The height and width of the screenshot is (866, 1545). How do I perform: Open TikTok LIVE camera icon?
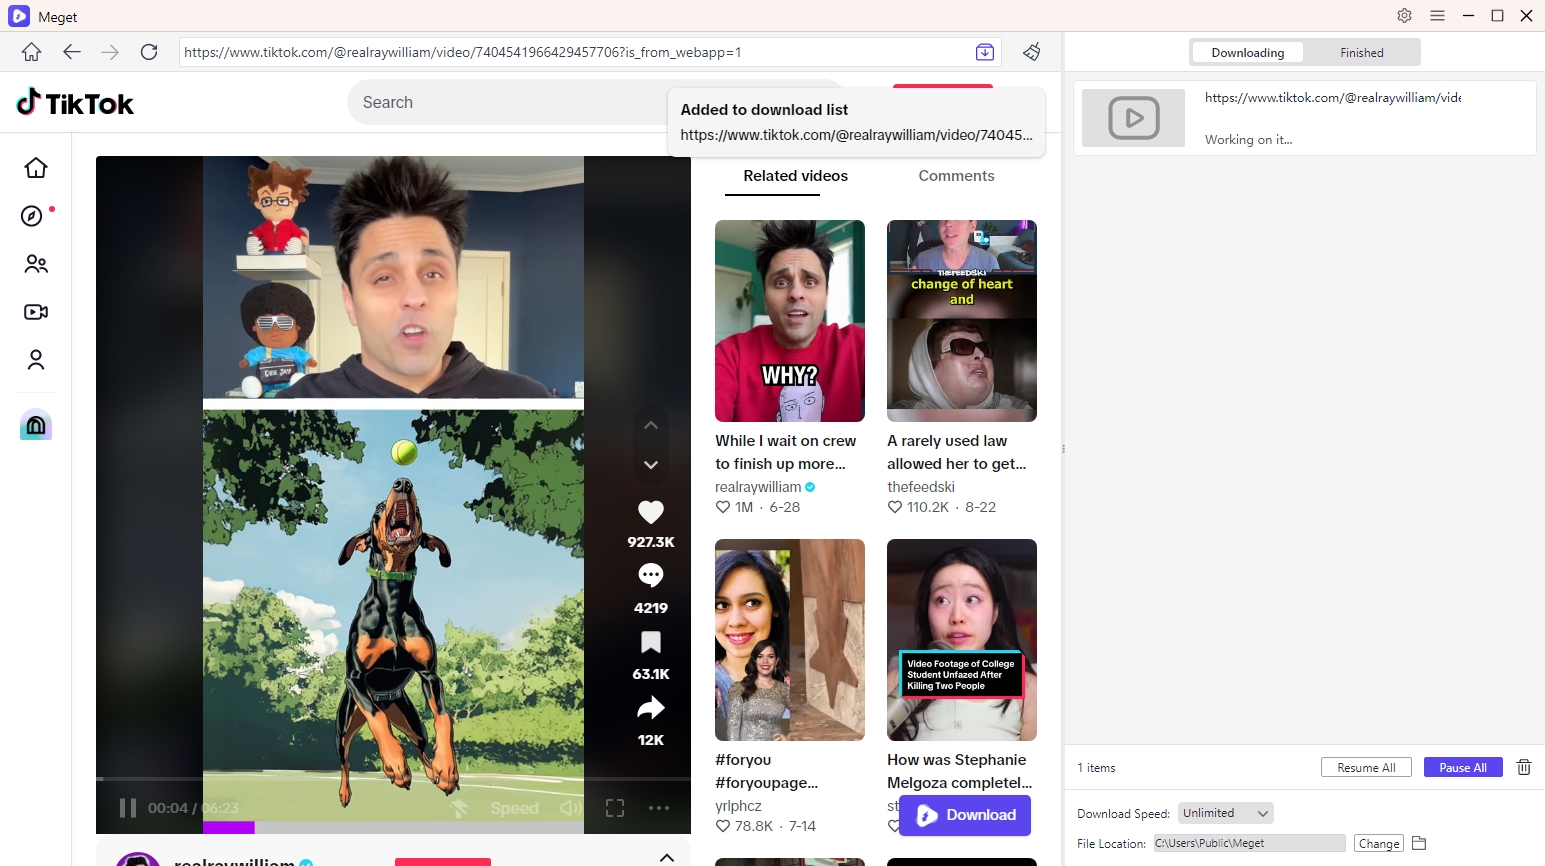36,312
